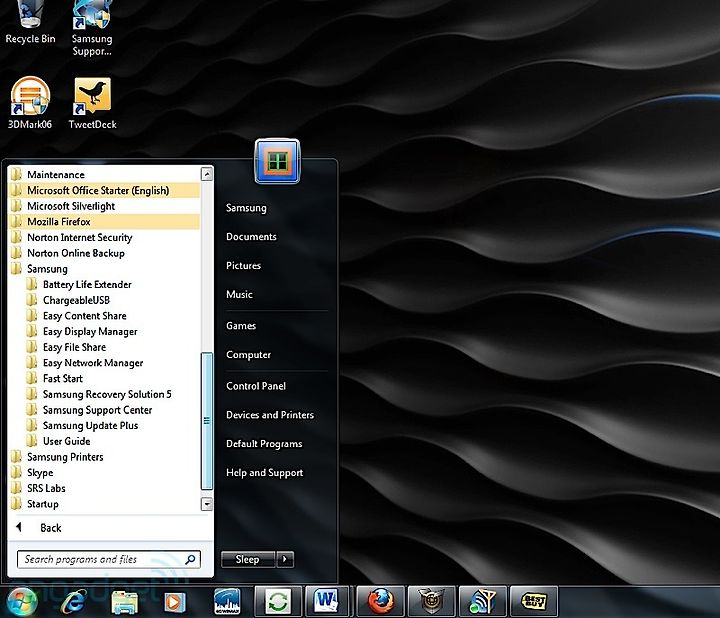Expand the Samsung Printers folder
The width and height of the screenshot is (720, 618).
(x=104, y=457)
